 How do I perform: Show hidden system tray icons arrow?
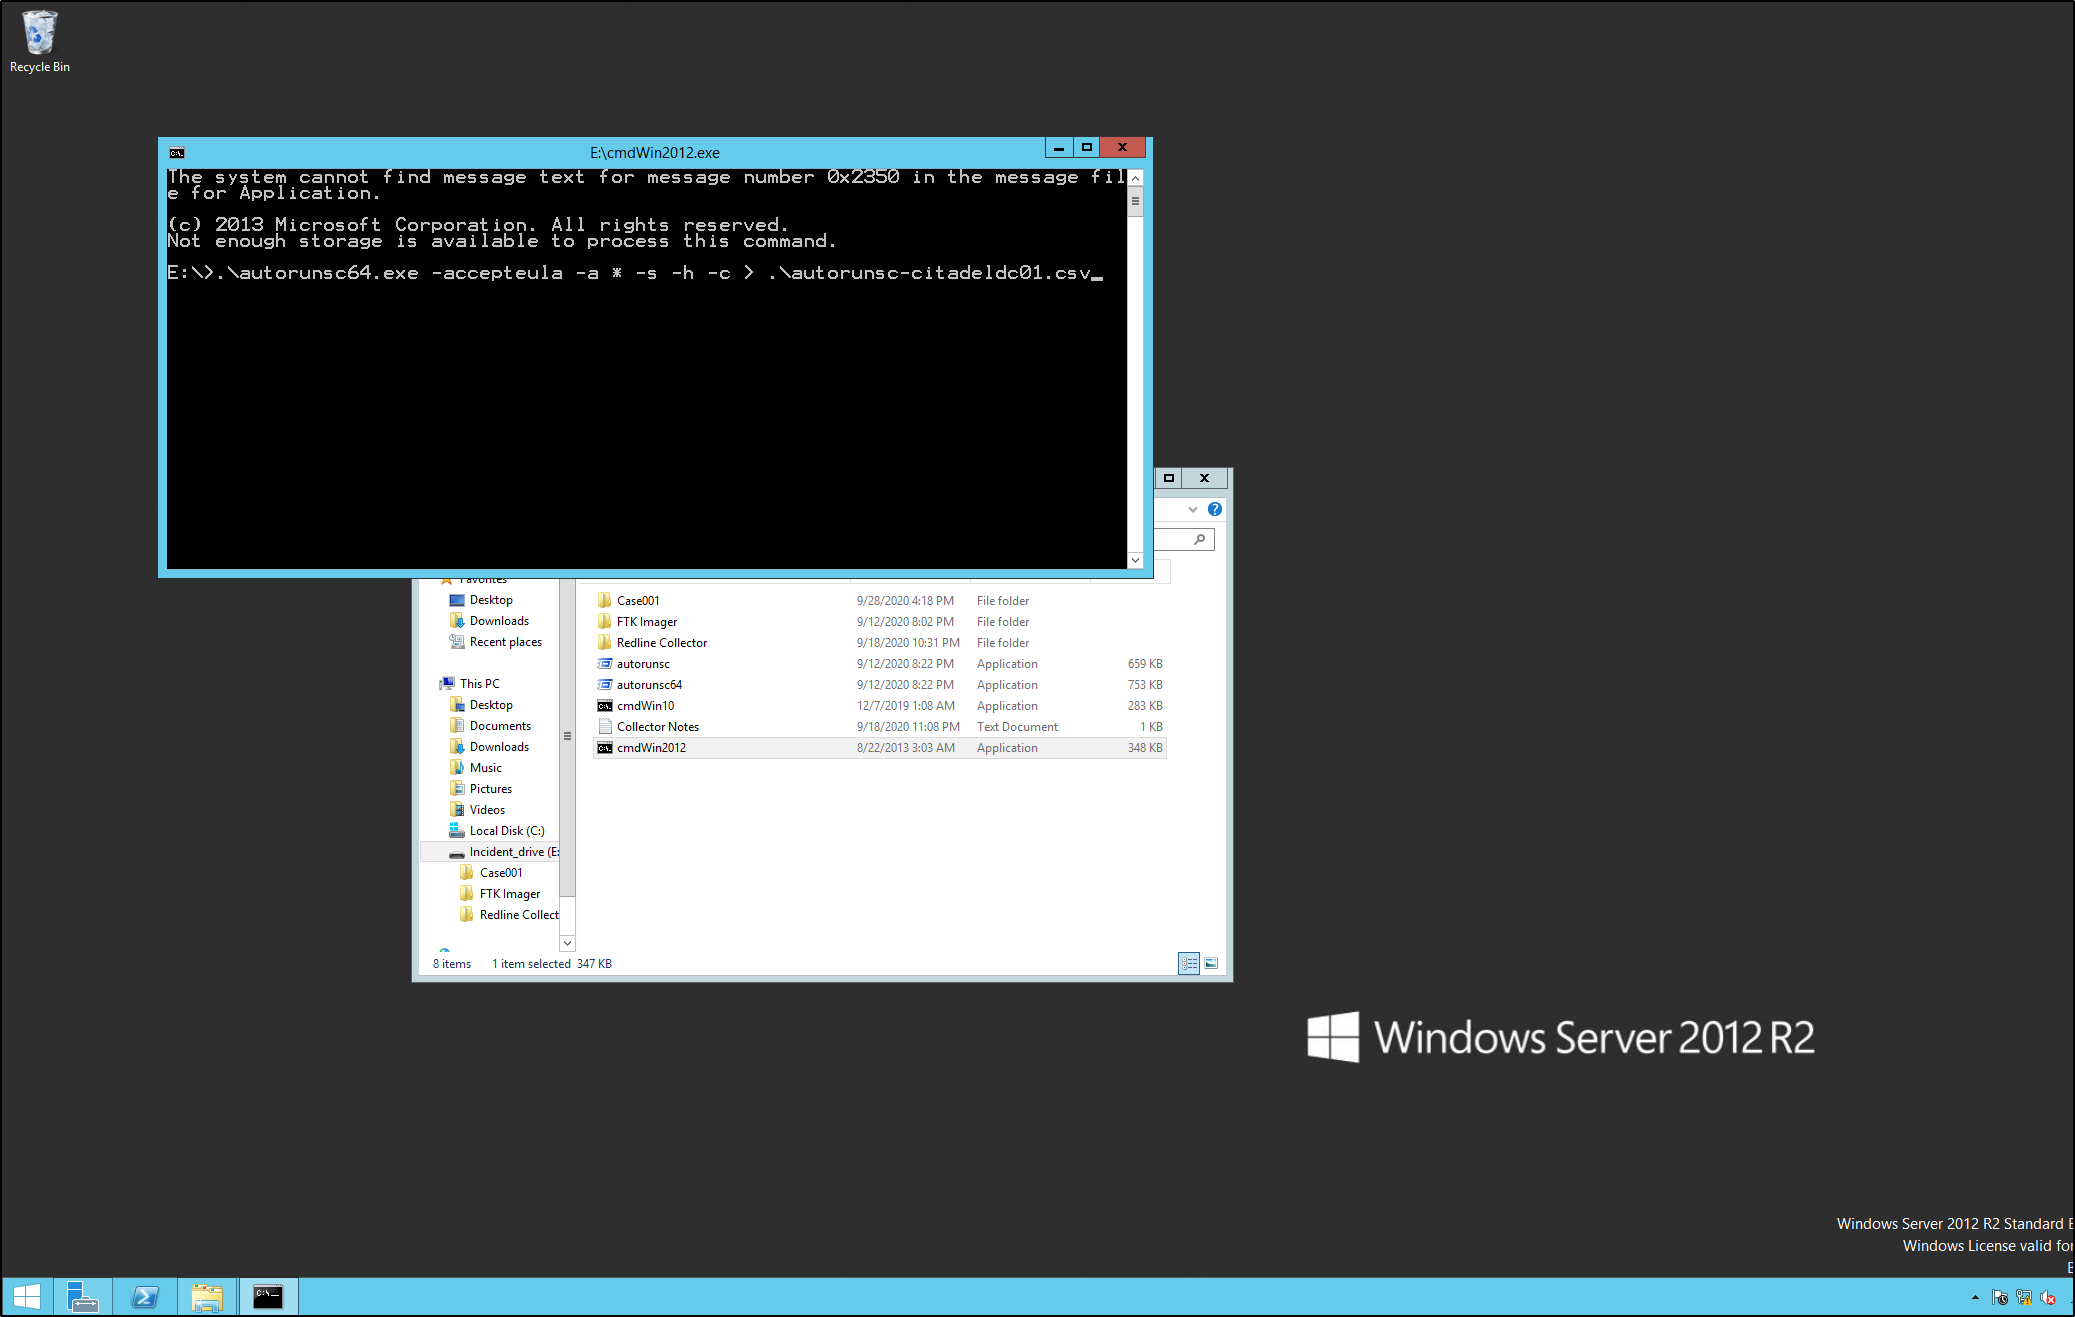[x=1975, y=1298]
